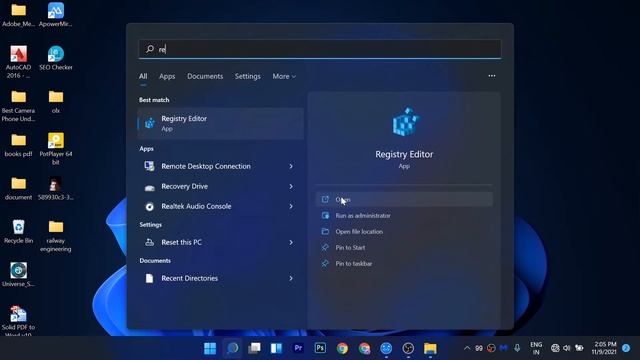Open File Explorer from taskbar

pos(430,348)
